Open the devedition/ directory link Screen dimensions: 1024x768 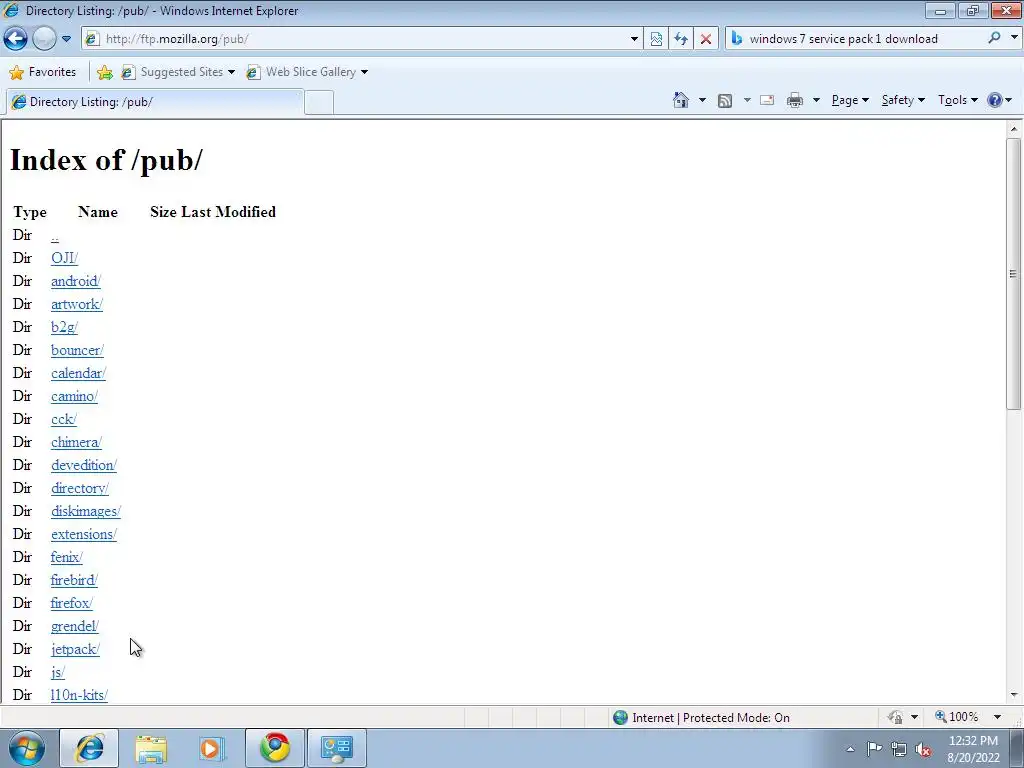point(84,465)
